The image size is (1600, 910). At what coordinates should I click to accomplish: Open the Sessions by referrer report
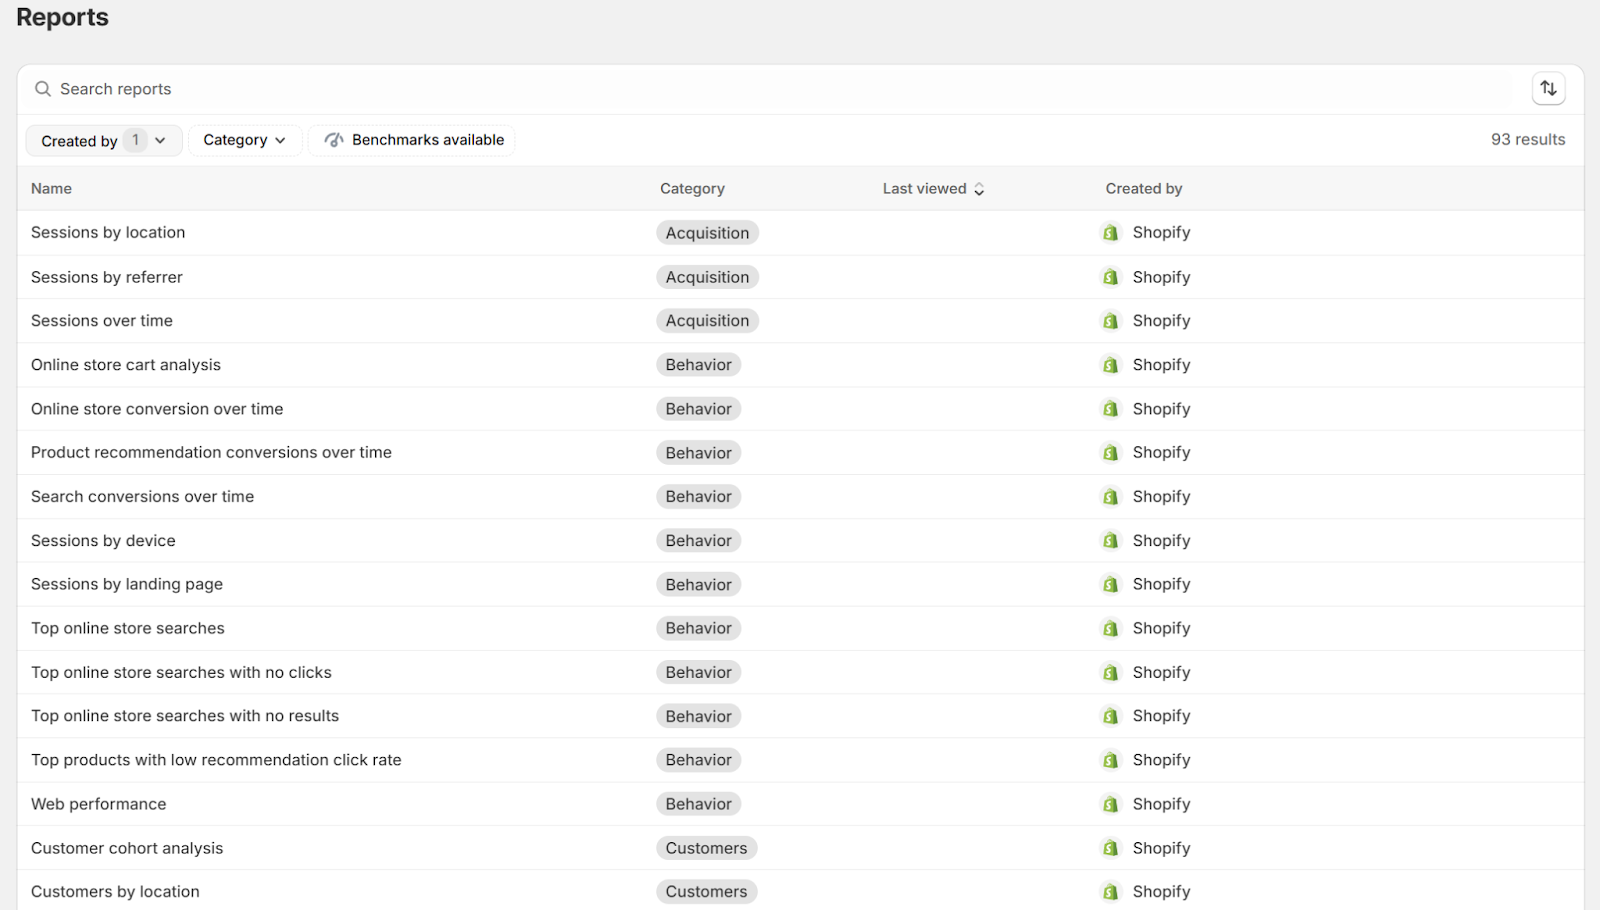point(106,277)
